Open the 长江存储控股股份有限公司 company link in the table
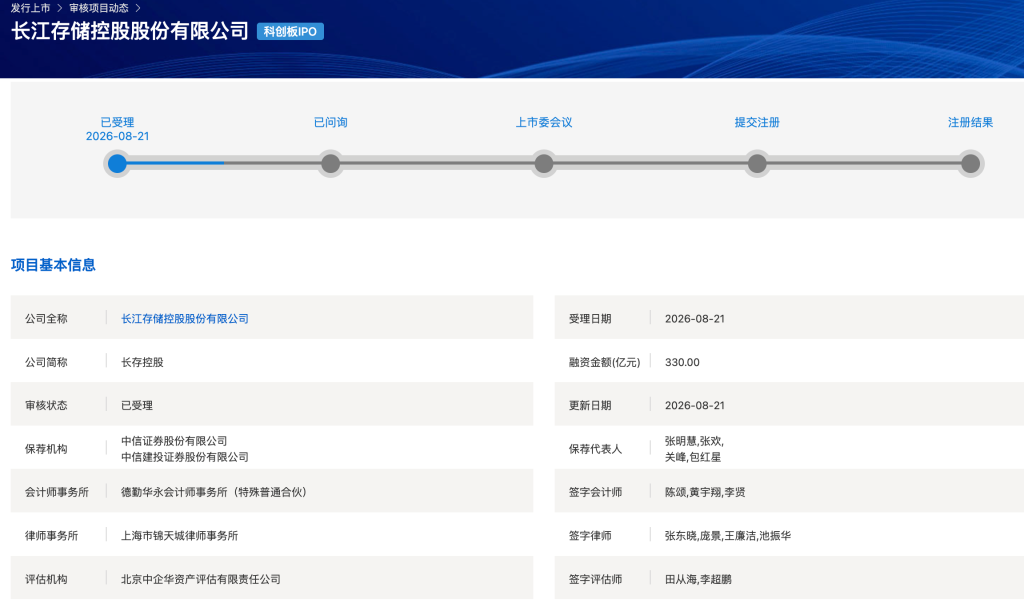The image size is (1024, 612). 185,319
